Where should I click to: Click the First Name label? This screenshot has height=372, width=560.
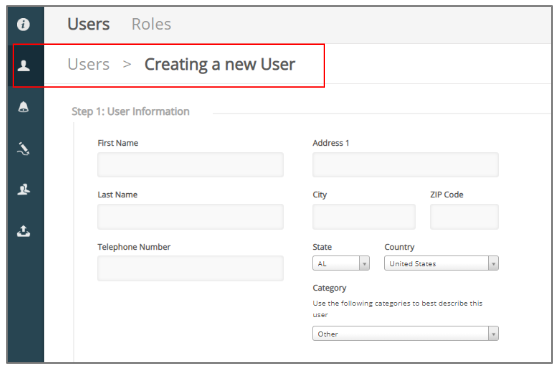118,143
